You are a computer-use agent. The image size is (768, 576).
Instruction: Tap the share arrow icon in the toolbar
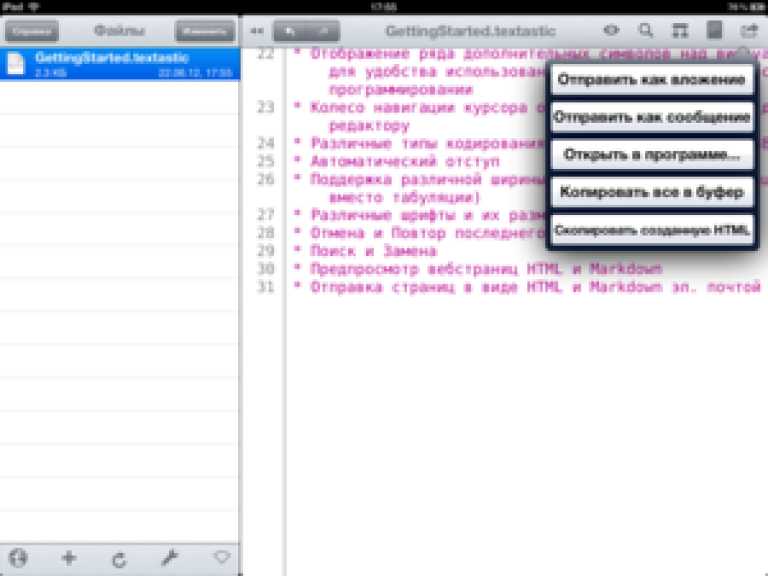(x=748, y=31)
